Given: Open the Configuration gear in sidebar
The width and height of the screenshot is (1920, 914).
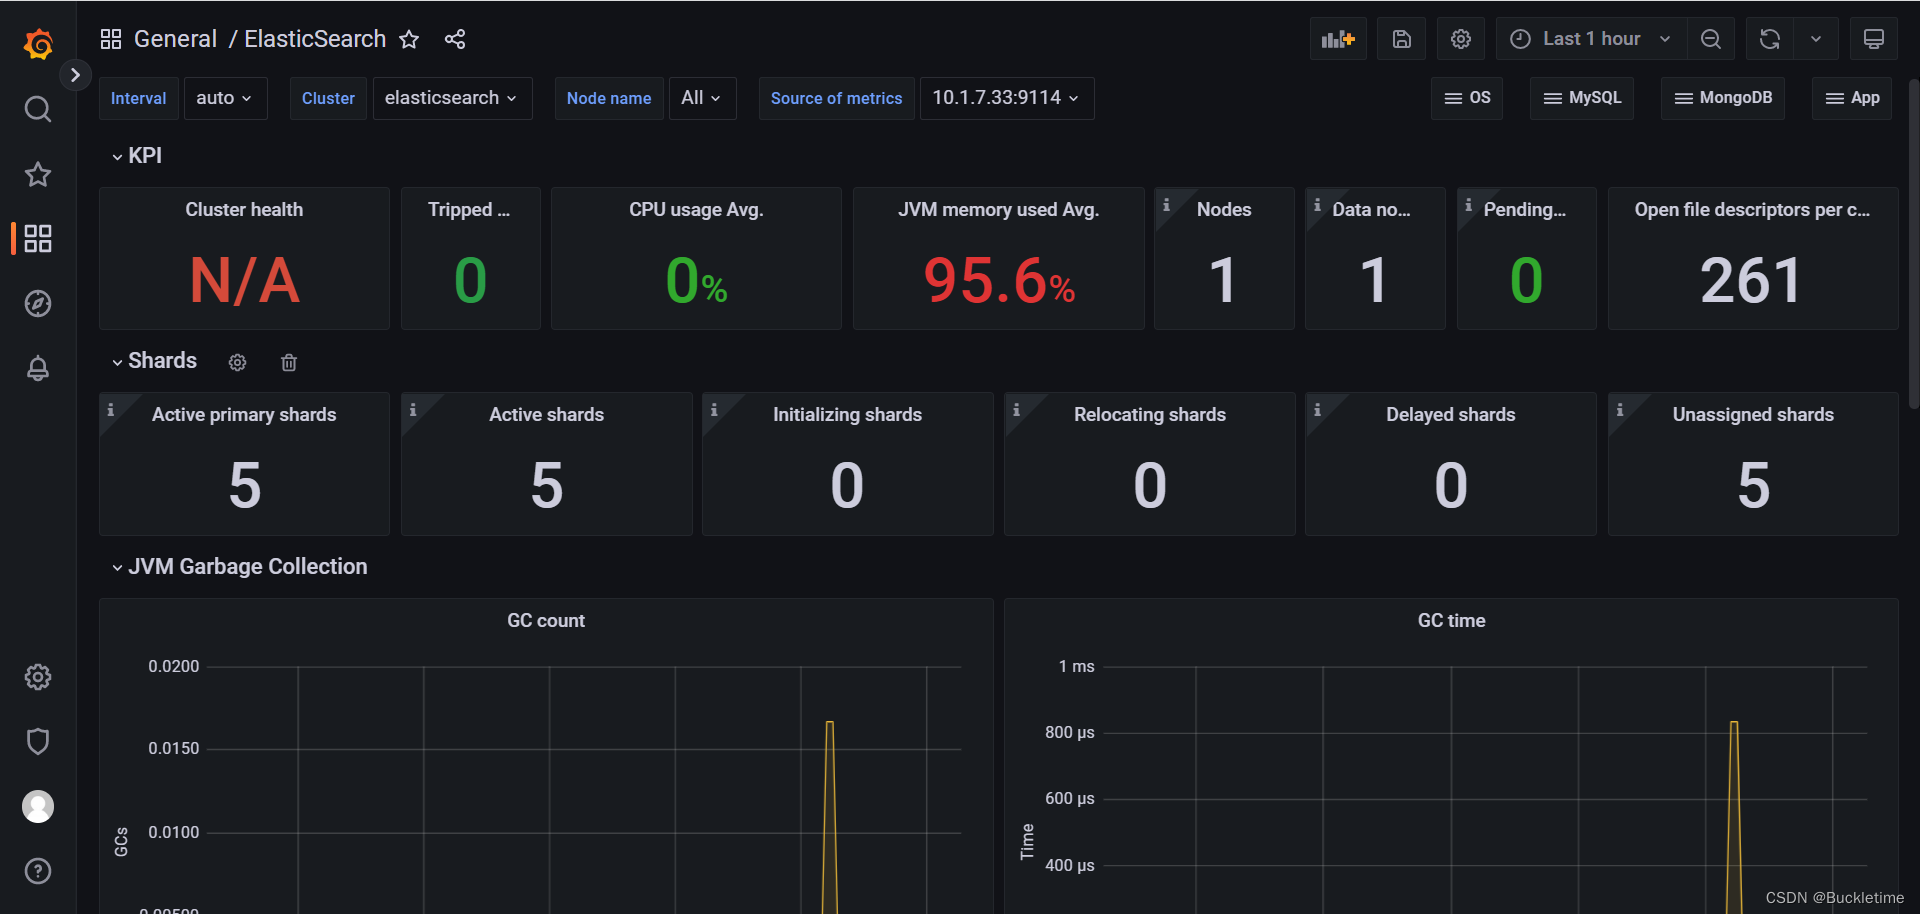Looking at the screenshot, I should [38, 677].
